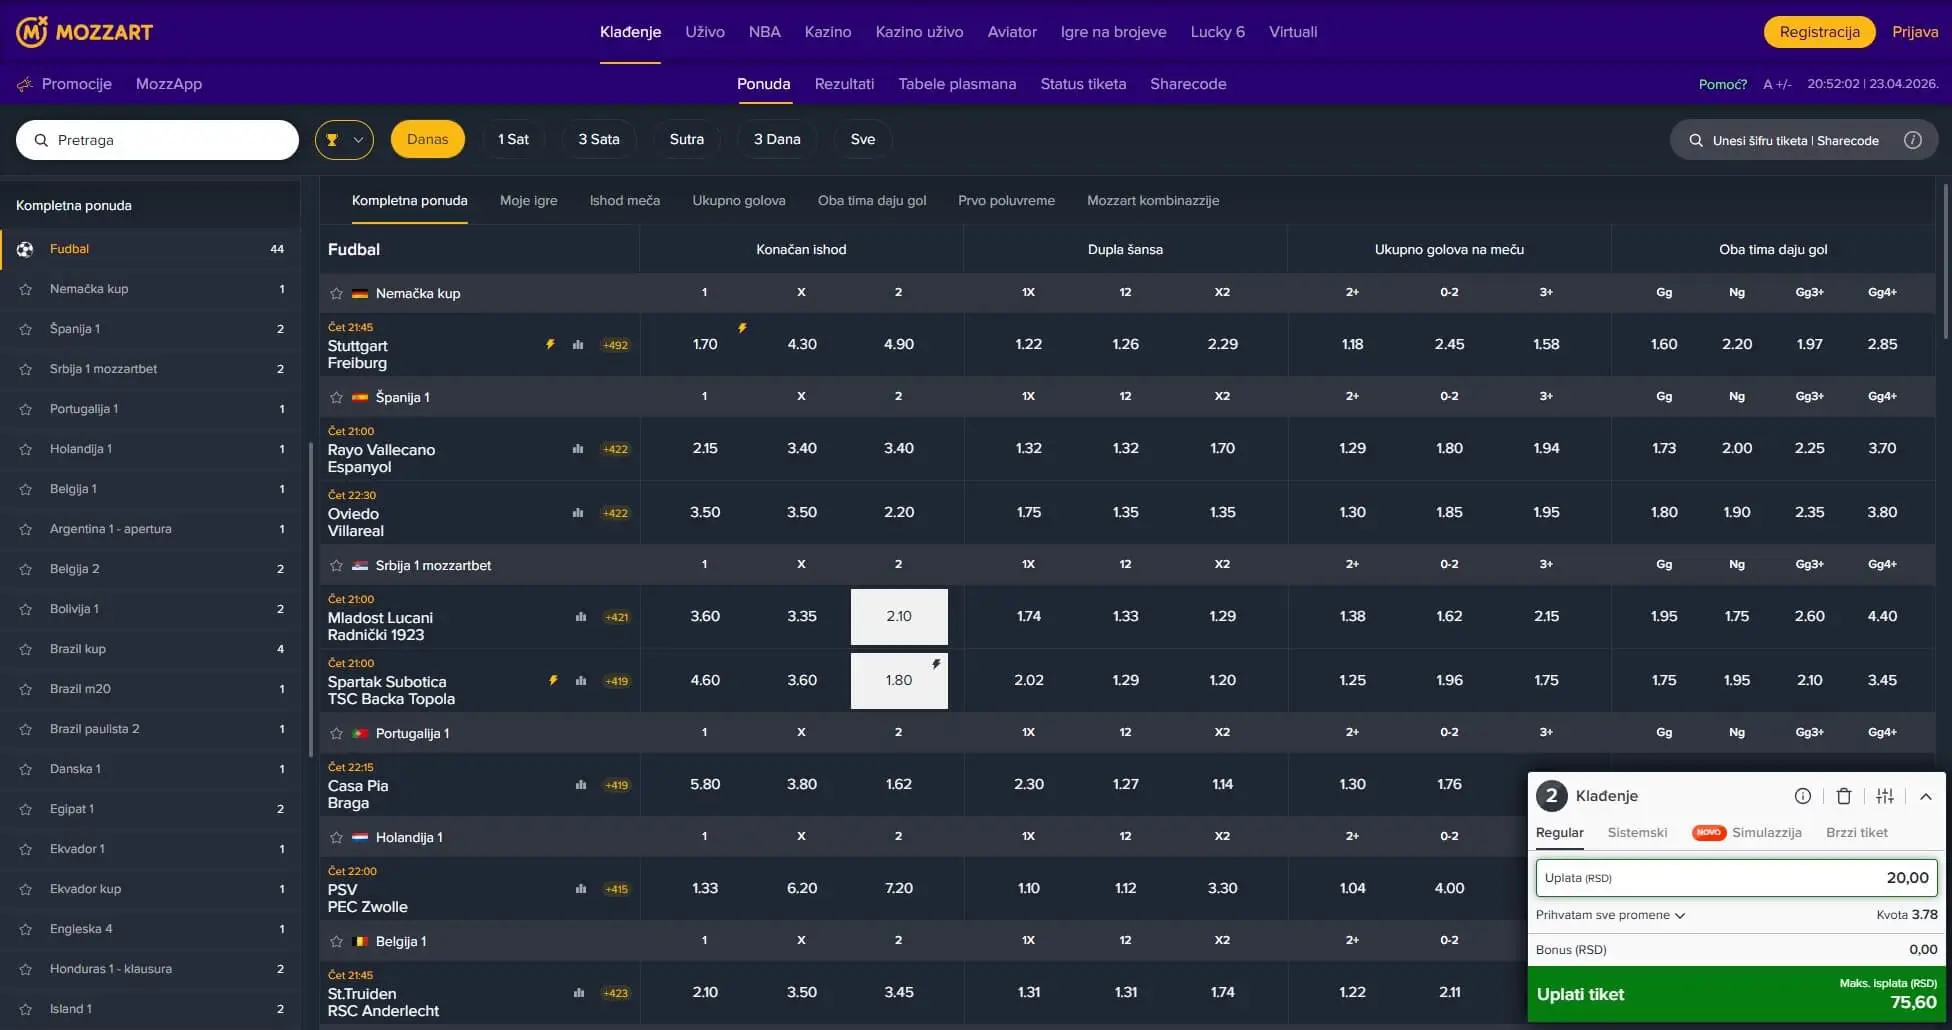Deselect 1.80 odds for Spartak Subotica match

[x=899, y=681]
